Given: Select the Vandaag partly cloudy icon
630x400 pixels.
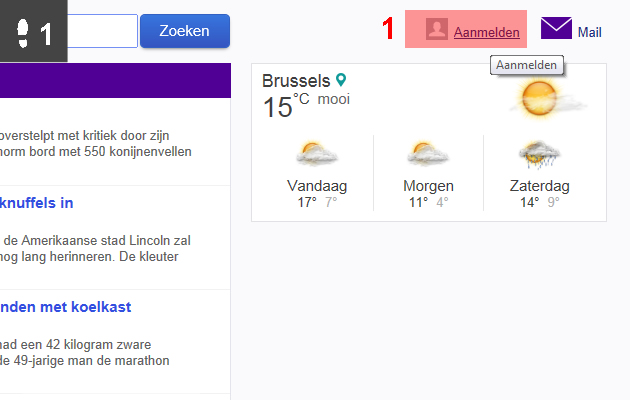Looking at the screenshot, I should [x=317, y=154].
